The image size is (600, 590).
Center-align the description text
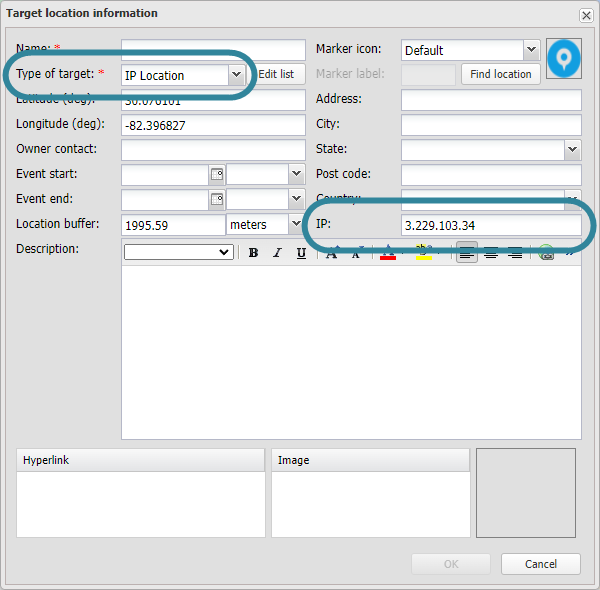[491, 253]
